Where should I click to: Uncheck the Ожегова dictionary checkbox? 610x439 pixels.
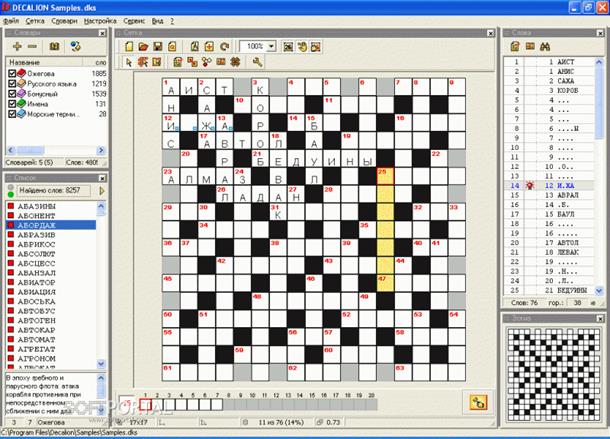12,73
